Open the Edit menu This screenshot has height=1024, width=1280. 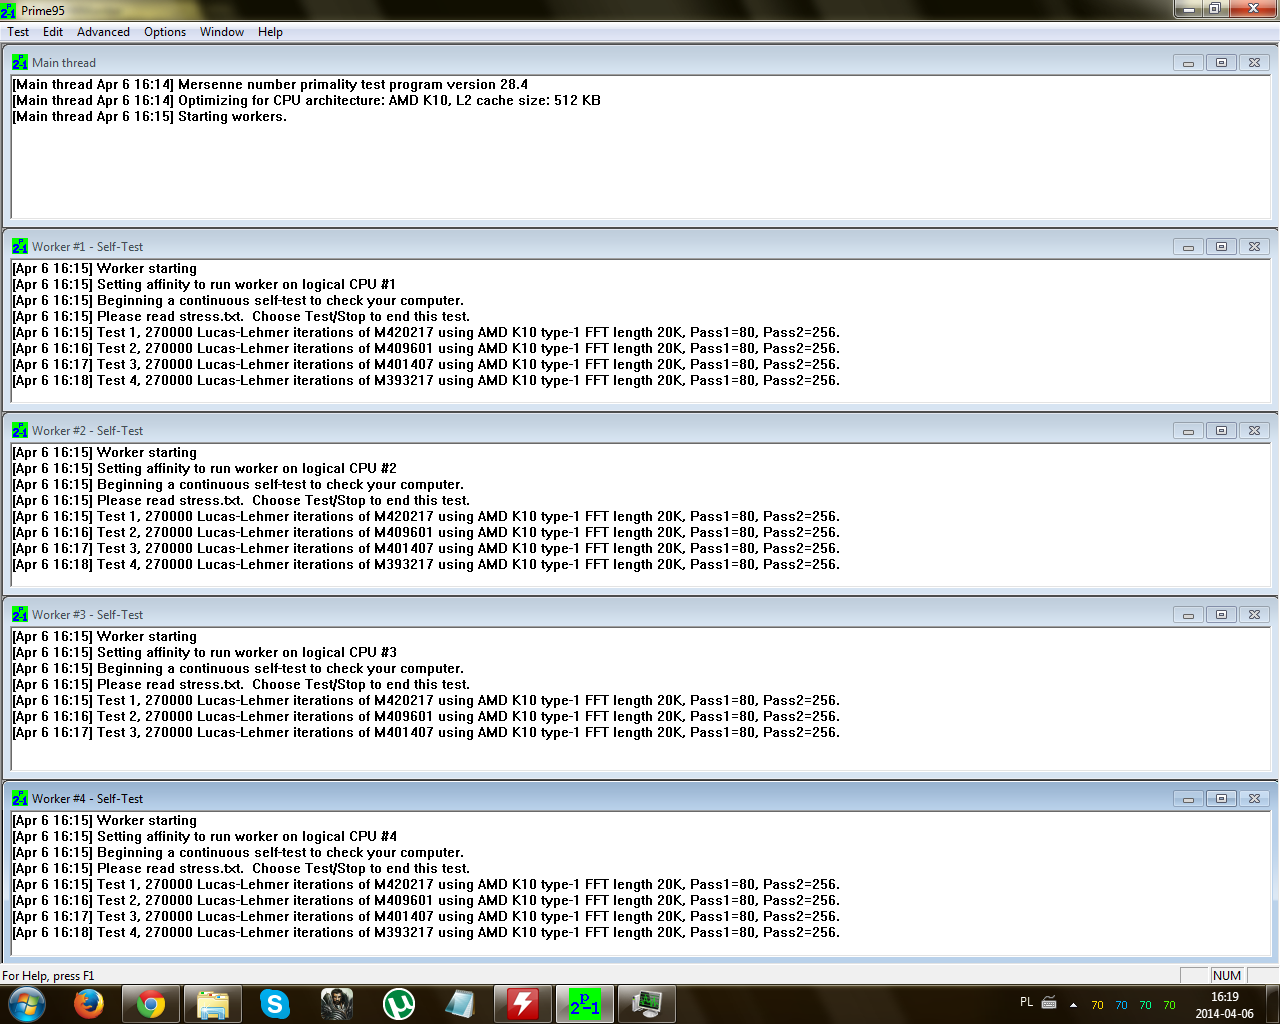coord(53,32)
